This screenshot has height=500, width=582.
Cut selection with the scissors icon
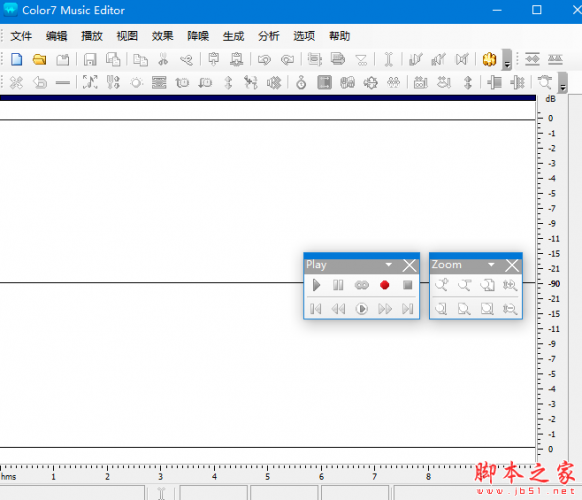tap(163, 59)
